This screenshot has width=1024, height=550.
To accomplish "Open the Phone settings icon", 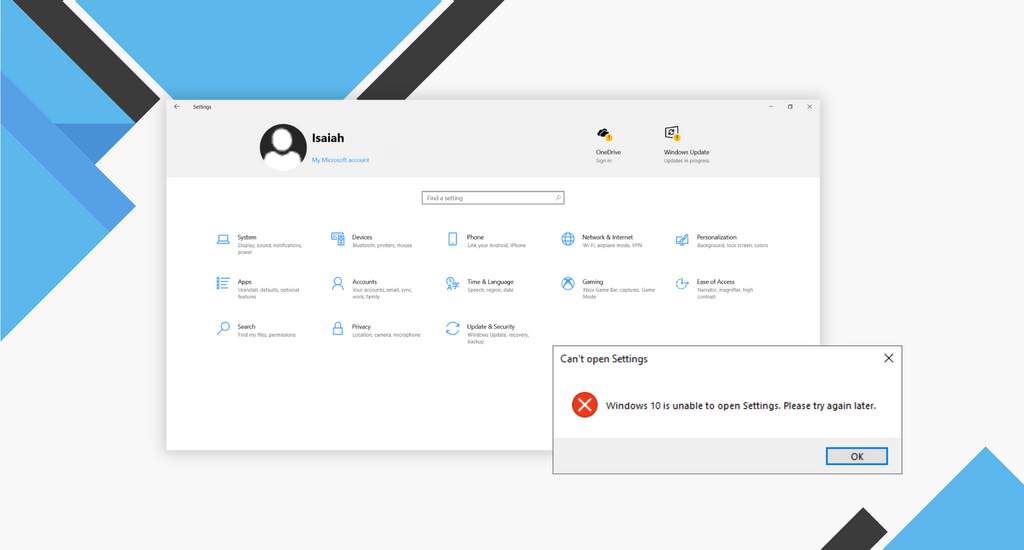I will (453, 239).
